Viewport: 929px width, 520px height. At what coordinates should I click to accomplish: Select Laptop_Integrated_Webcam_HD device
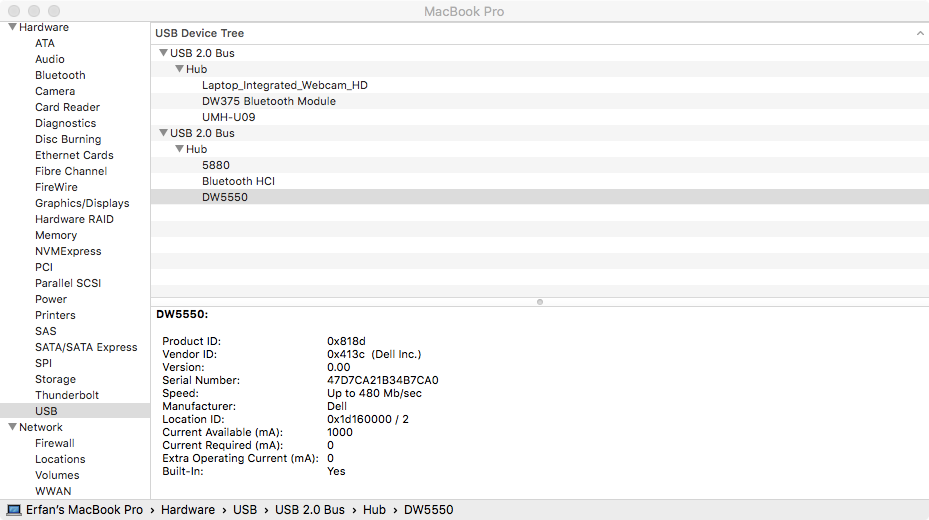284,85
